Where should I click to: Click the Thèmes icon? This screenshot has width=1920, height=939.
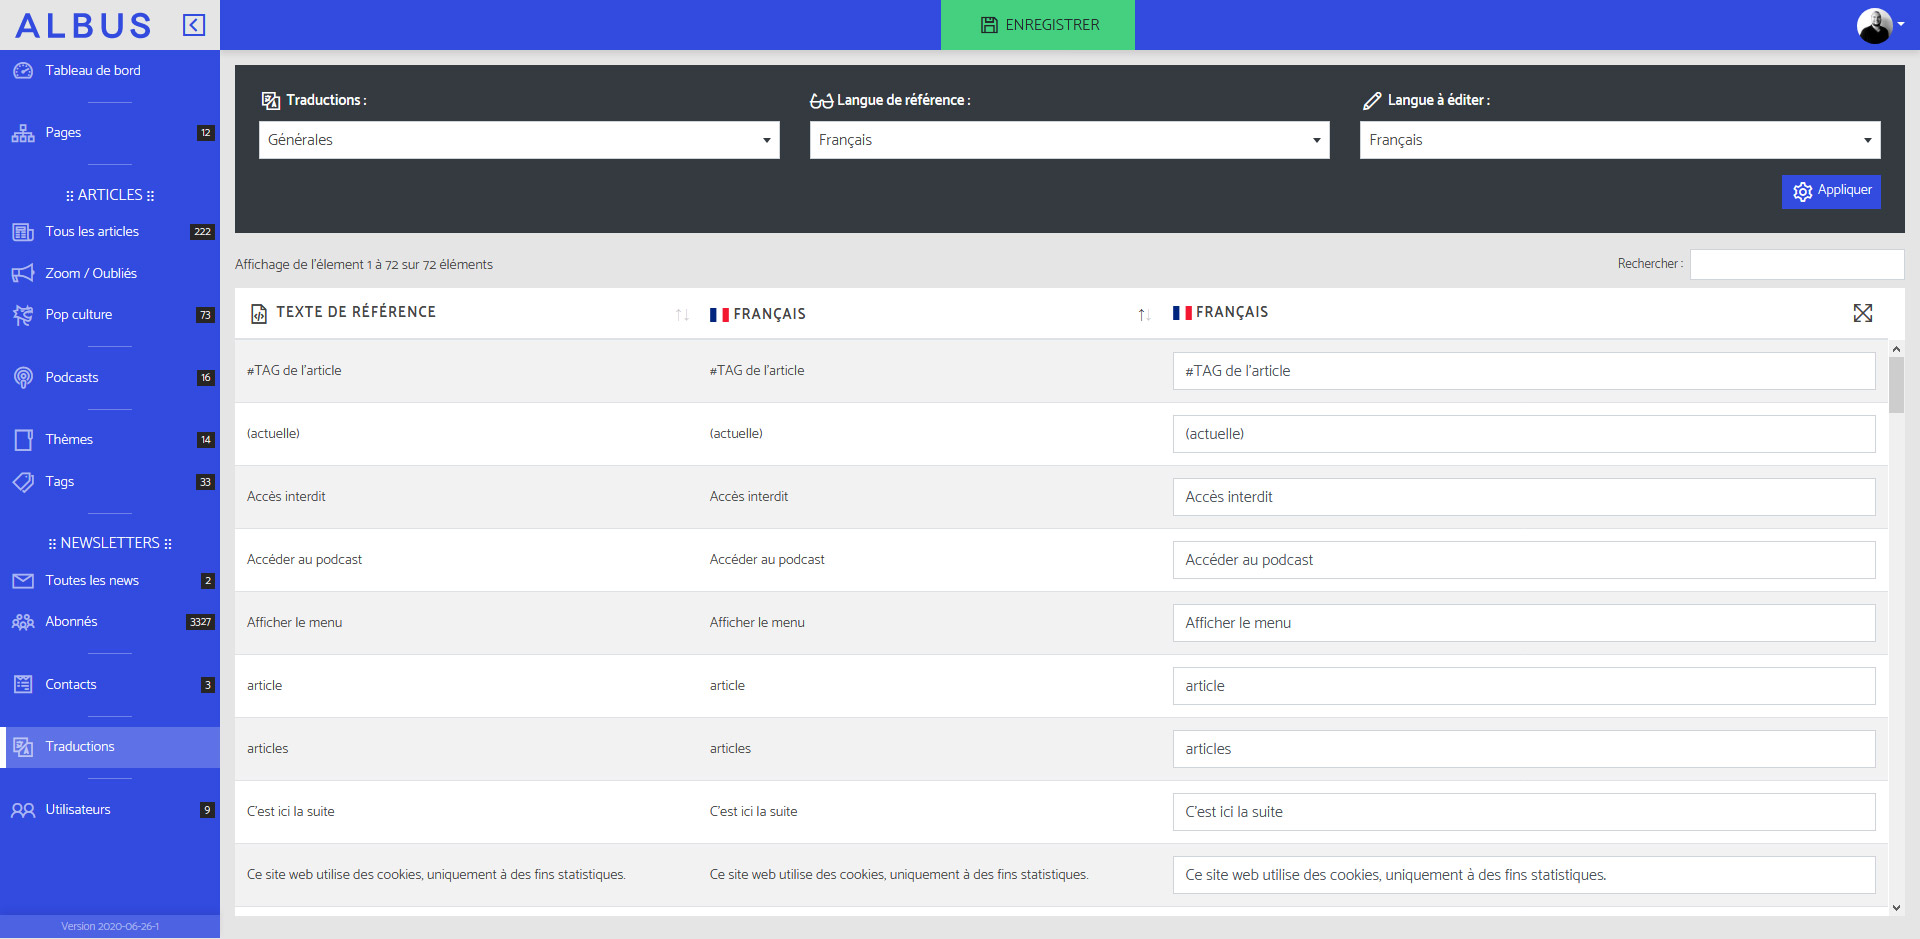click(23, 440)
